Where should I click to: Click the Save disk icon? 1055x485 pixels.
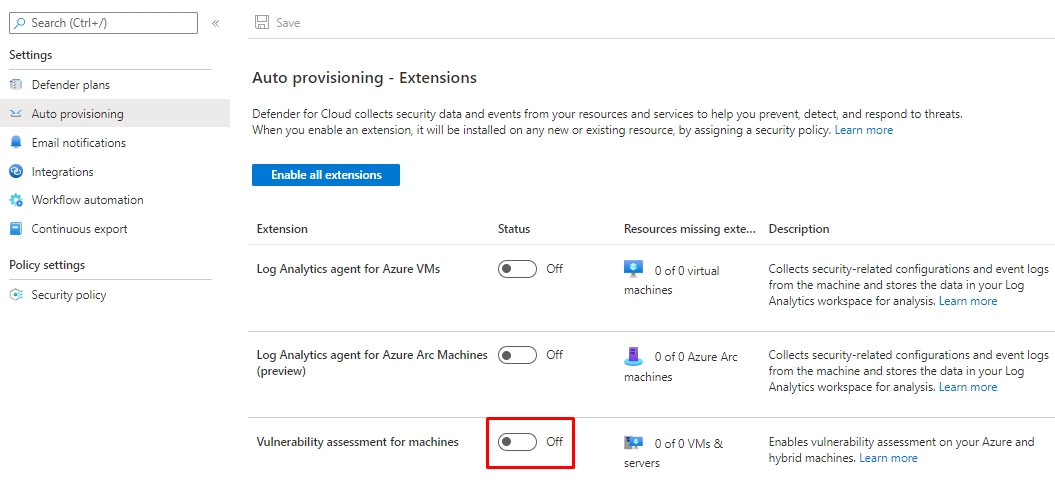(262, 22)
